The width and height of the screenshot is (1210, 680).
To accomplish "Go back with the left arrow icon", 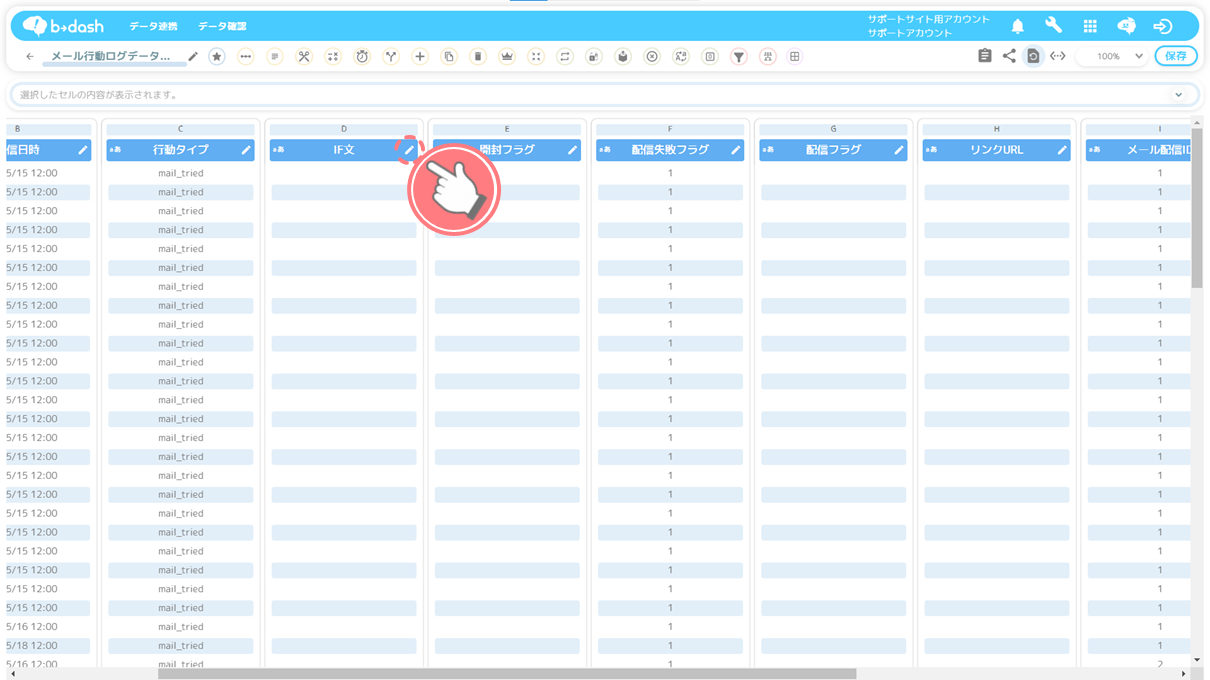I will (x=30, y=57).
